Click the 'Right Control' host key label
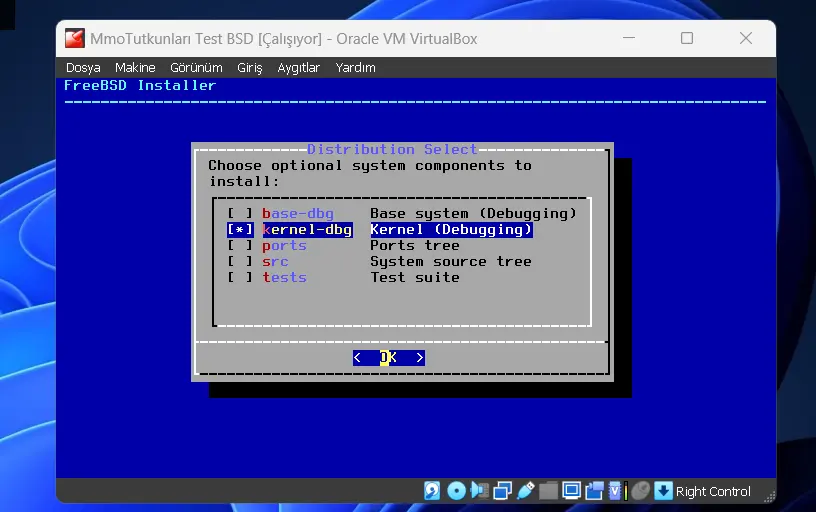The width and height of the screenshot is (816, 512). [713, 491]
